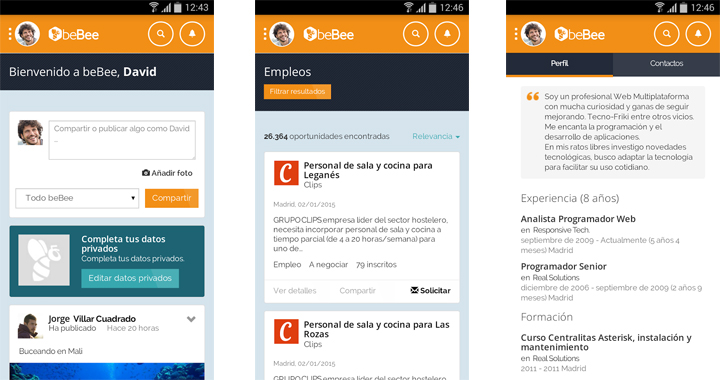Click Ver detalles on Leganés job
Screen dimensions: 720x380
295,291
